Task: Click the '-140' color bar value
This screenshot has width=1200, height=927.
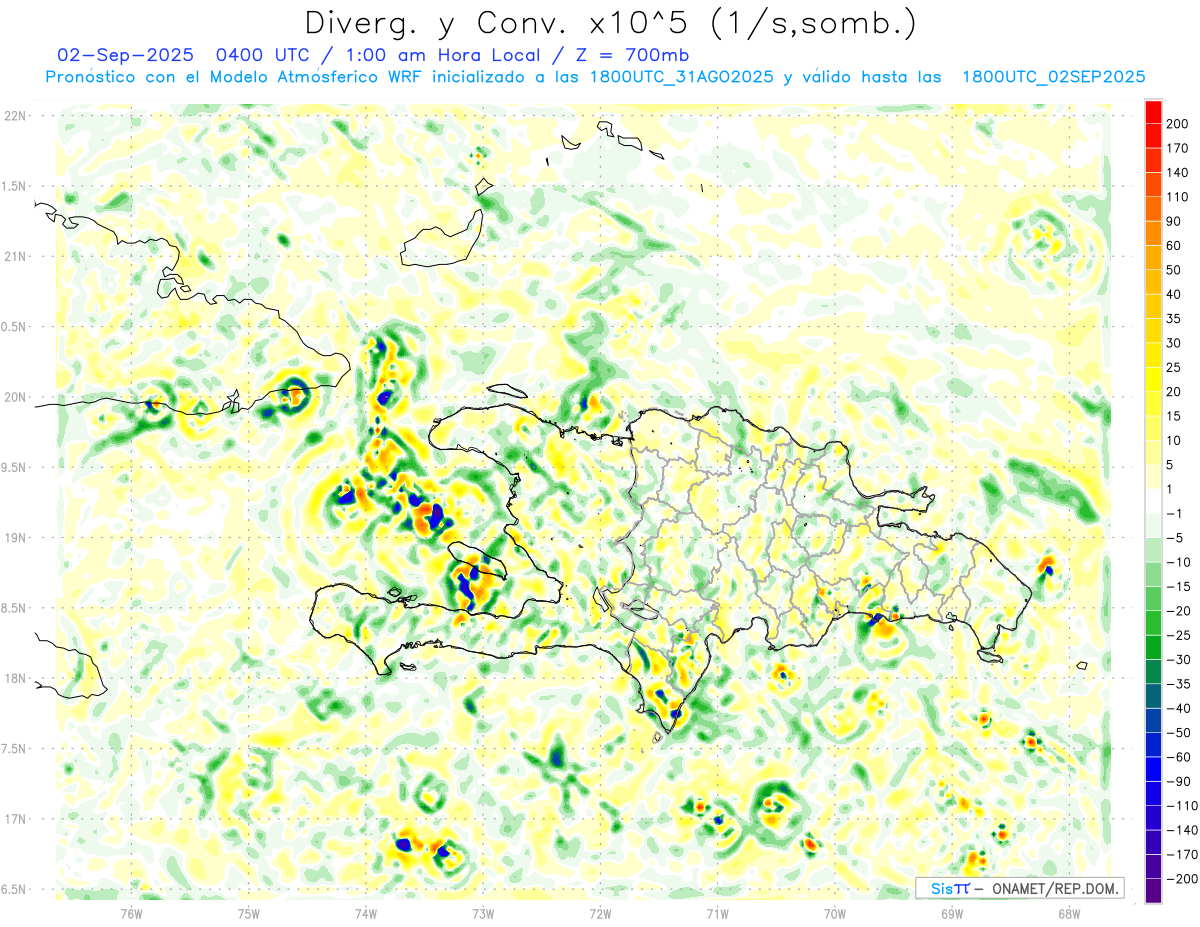Action: point(1181,830)
